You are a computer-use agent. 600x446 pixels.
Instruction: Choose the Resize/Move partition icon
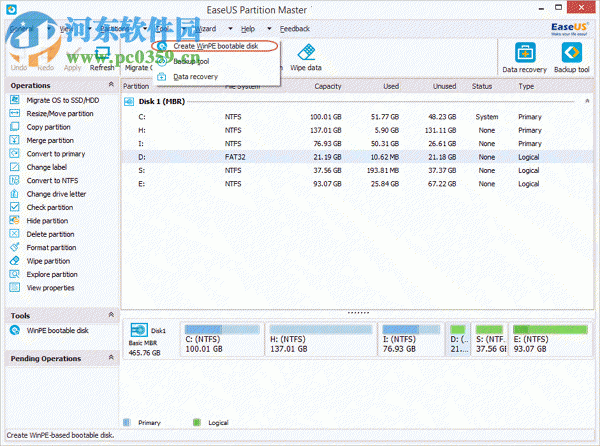[15, 113]
